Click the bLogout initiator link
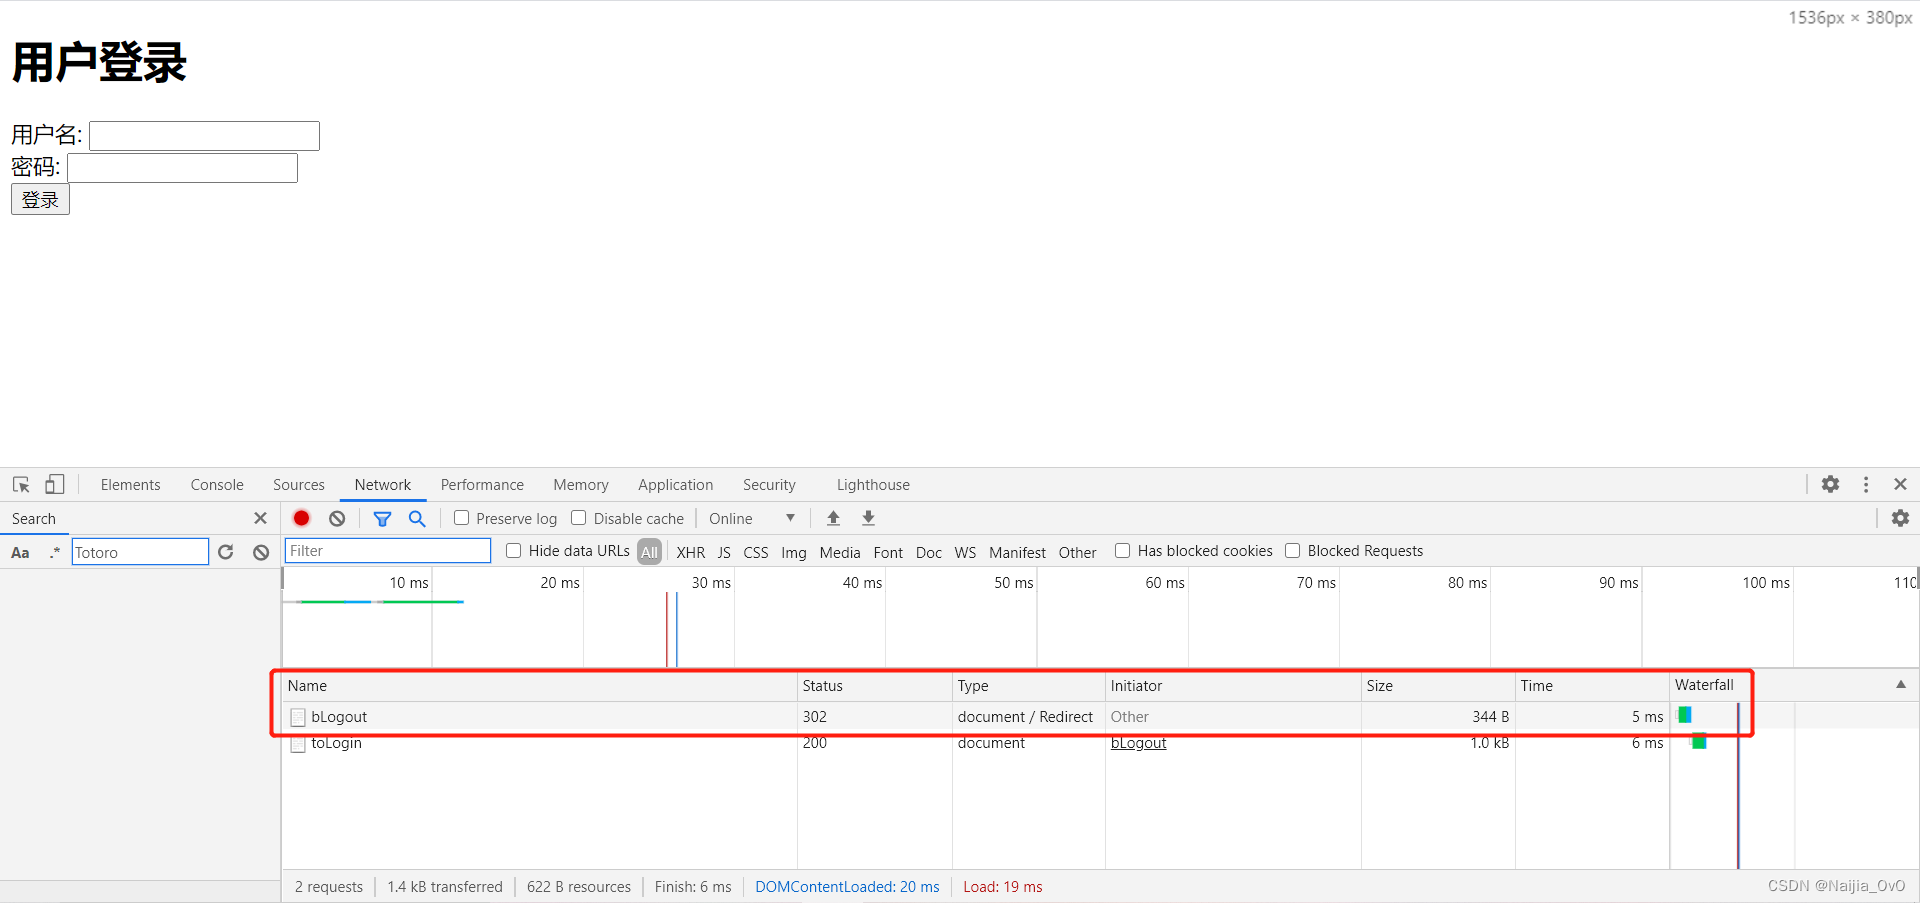 click(1139, 743)
